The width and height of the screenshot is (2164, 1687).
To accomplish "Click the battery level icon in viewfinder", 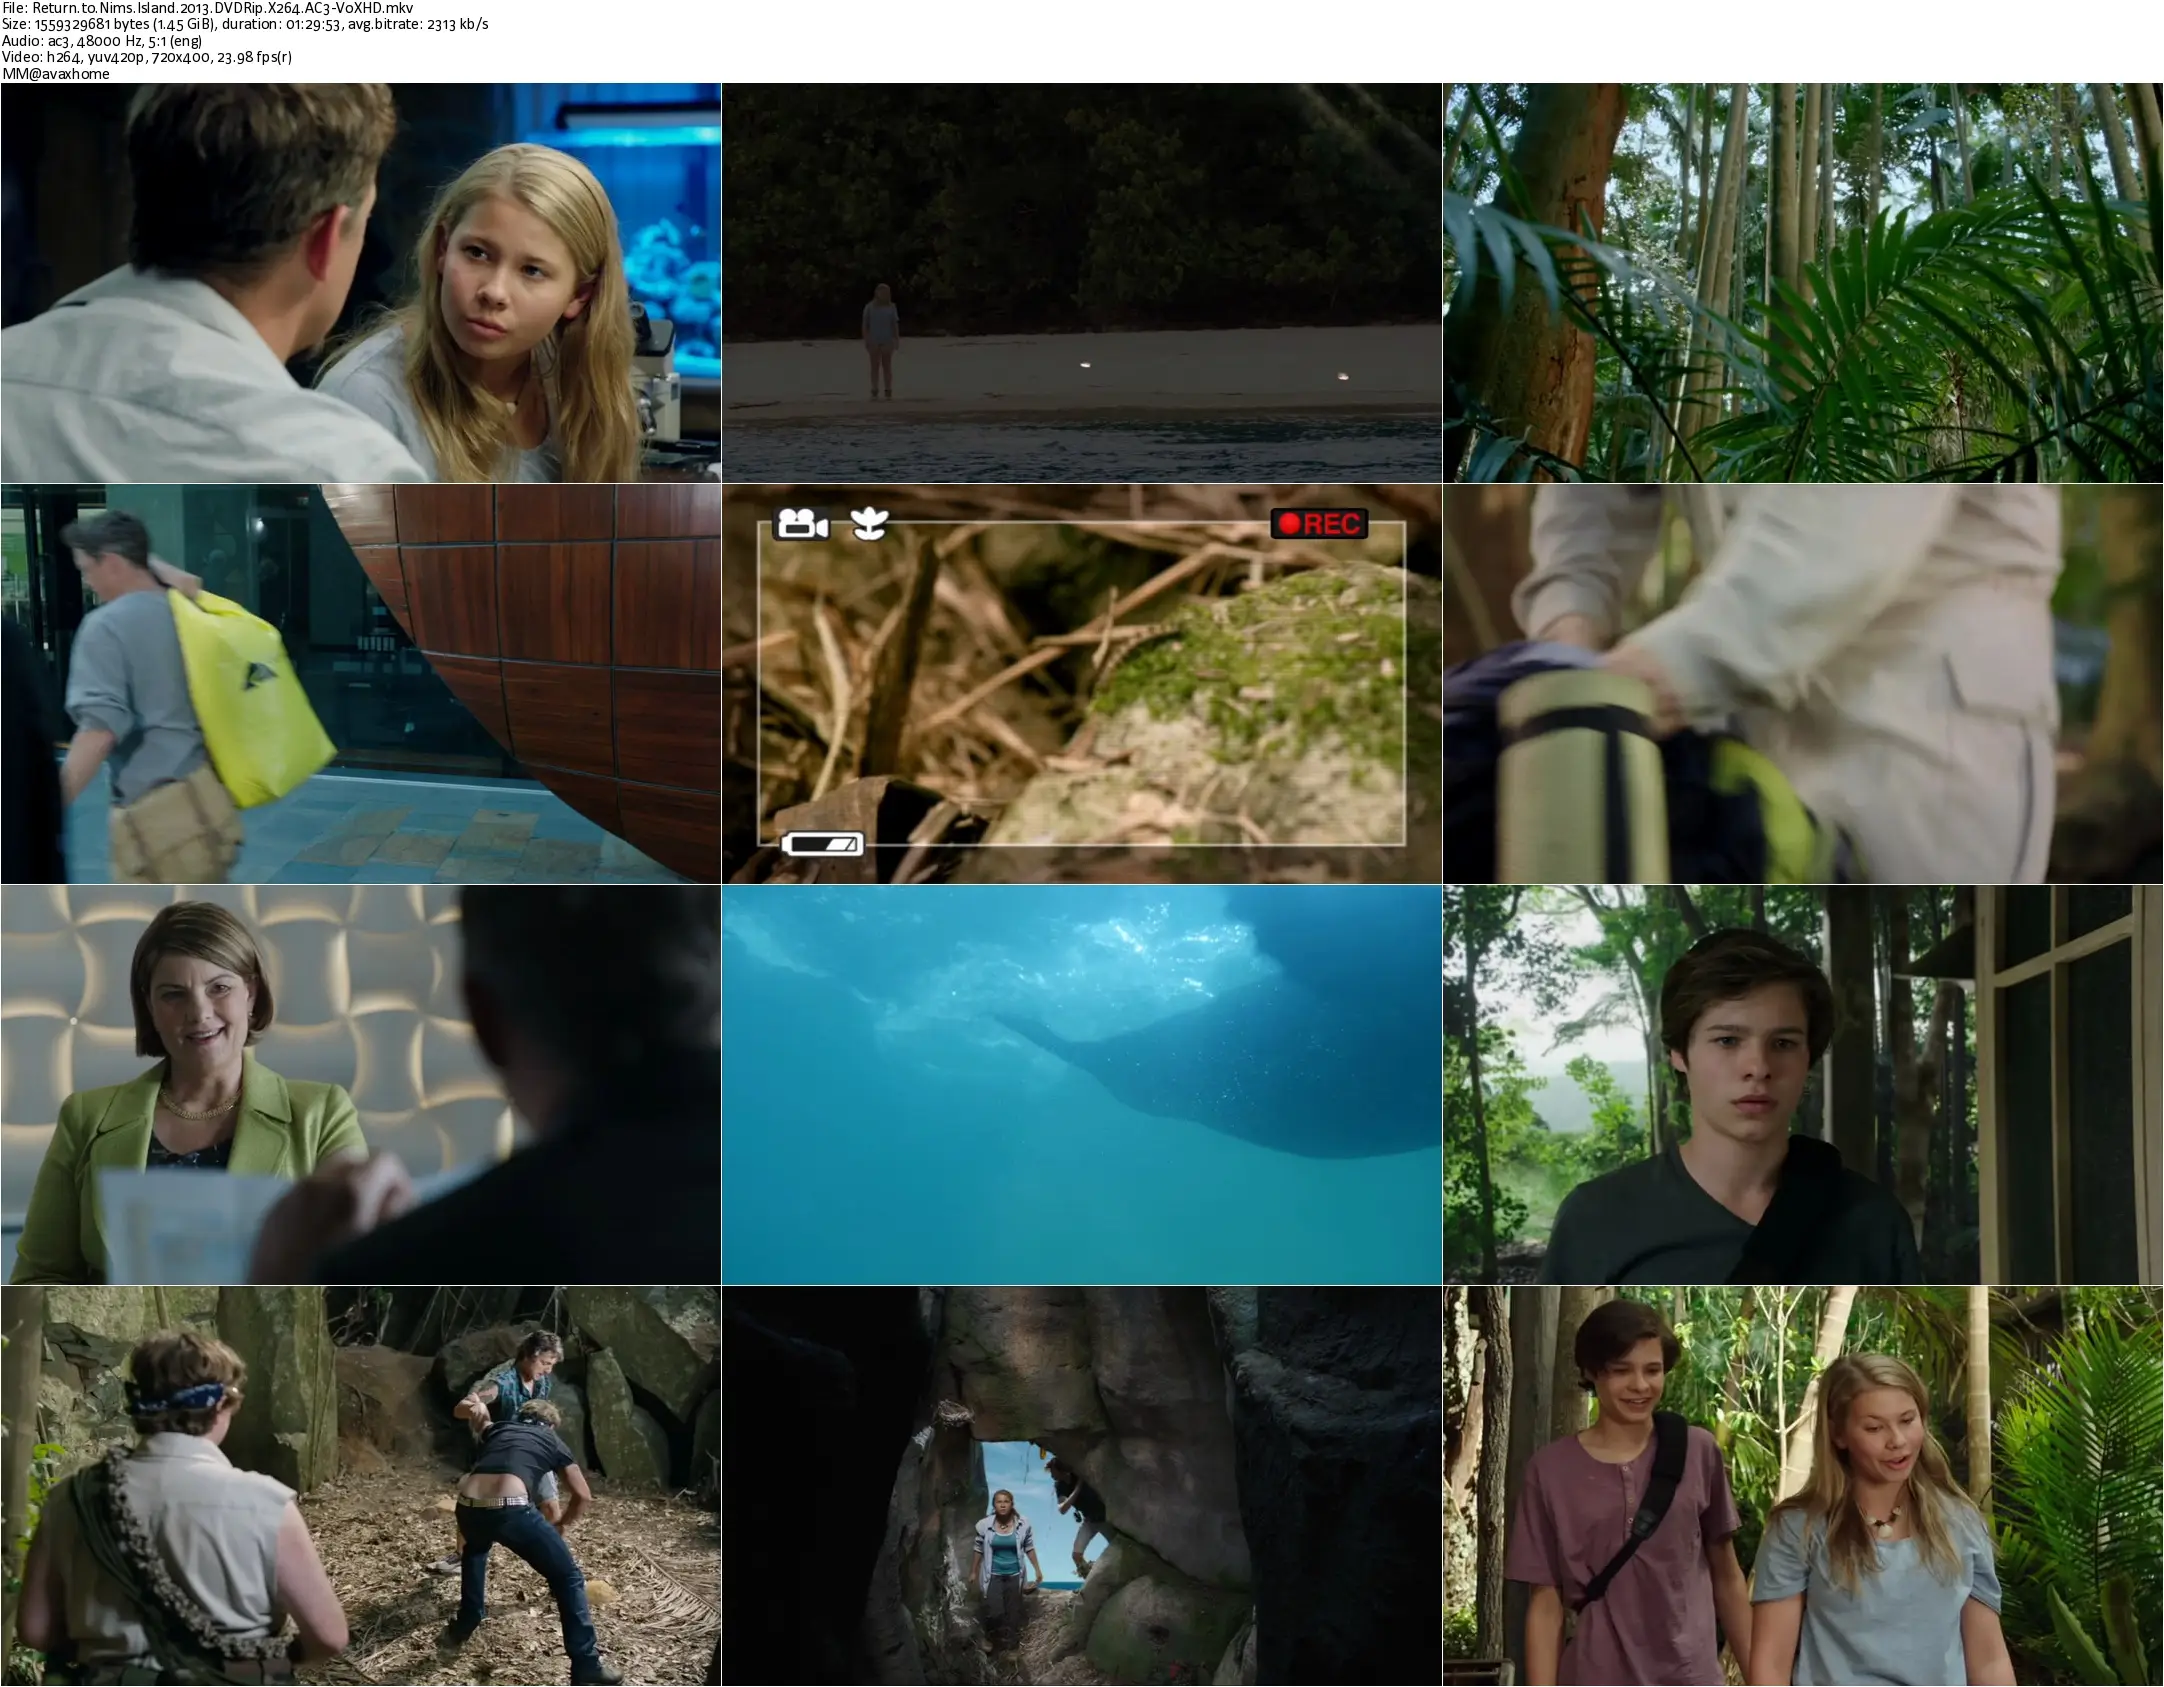I will tap(822, 845).
